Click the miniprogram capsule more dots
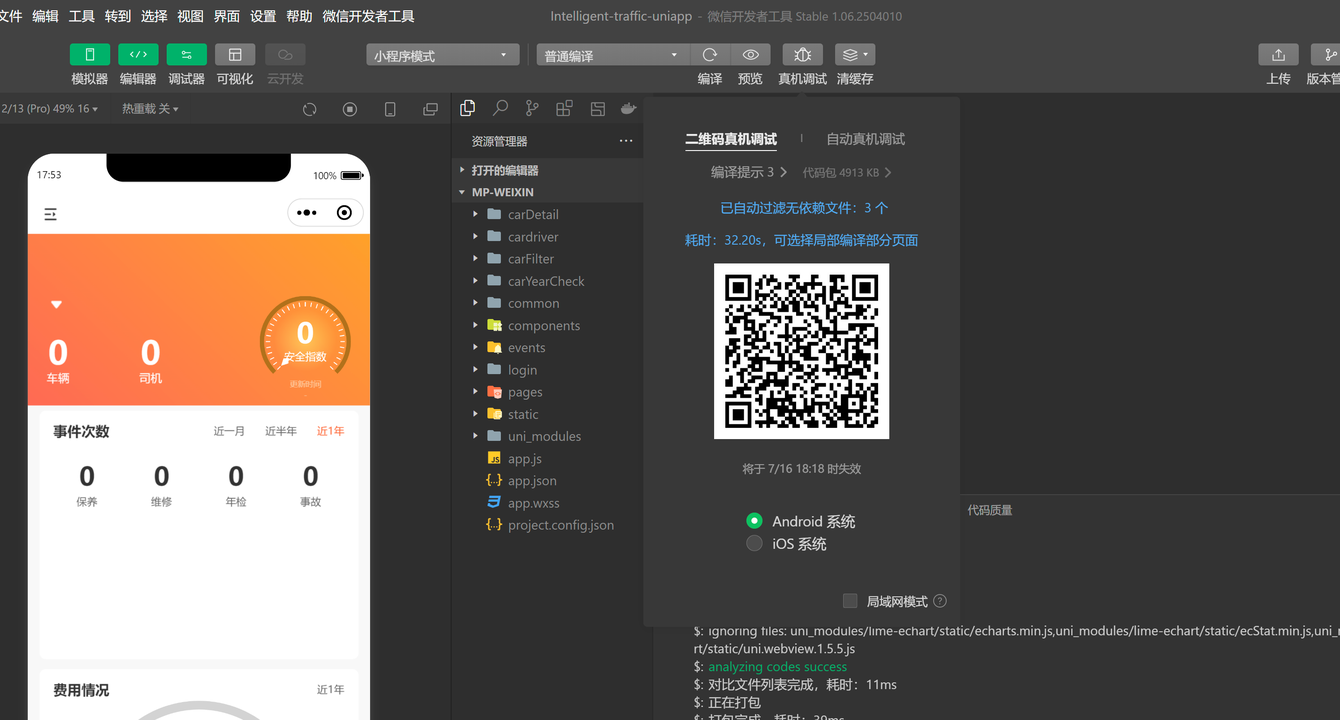The image size is (1340, 720). pyautogui.click(x=307, y=213)
